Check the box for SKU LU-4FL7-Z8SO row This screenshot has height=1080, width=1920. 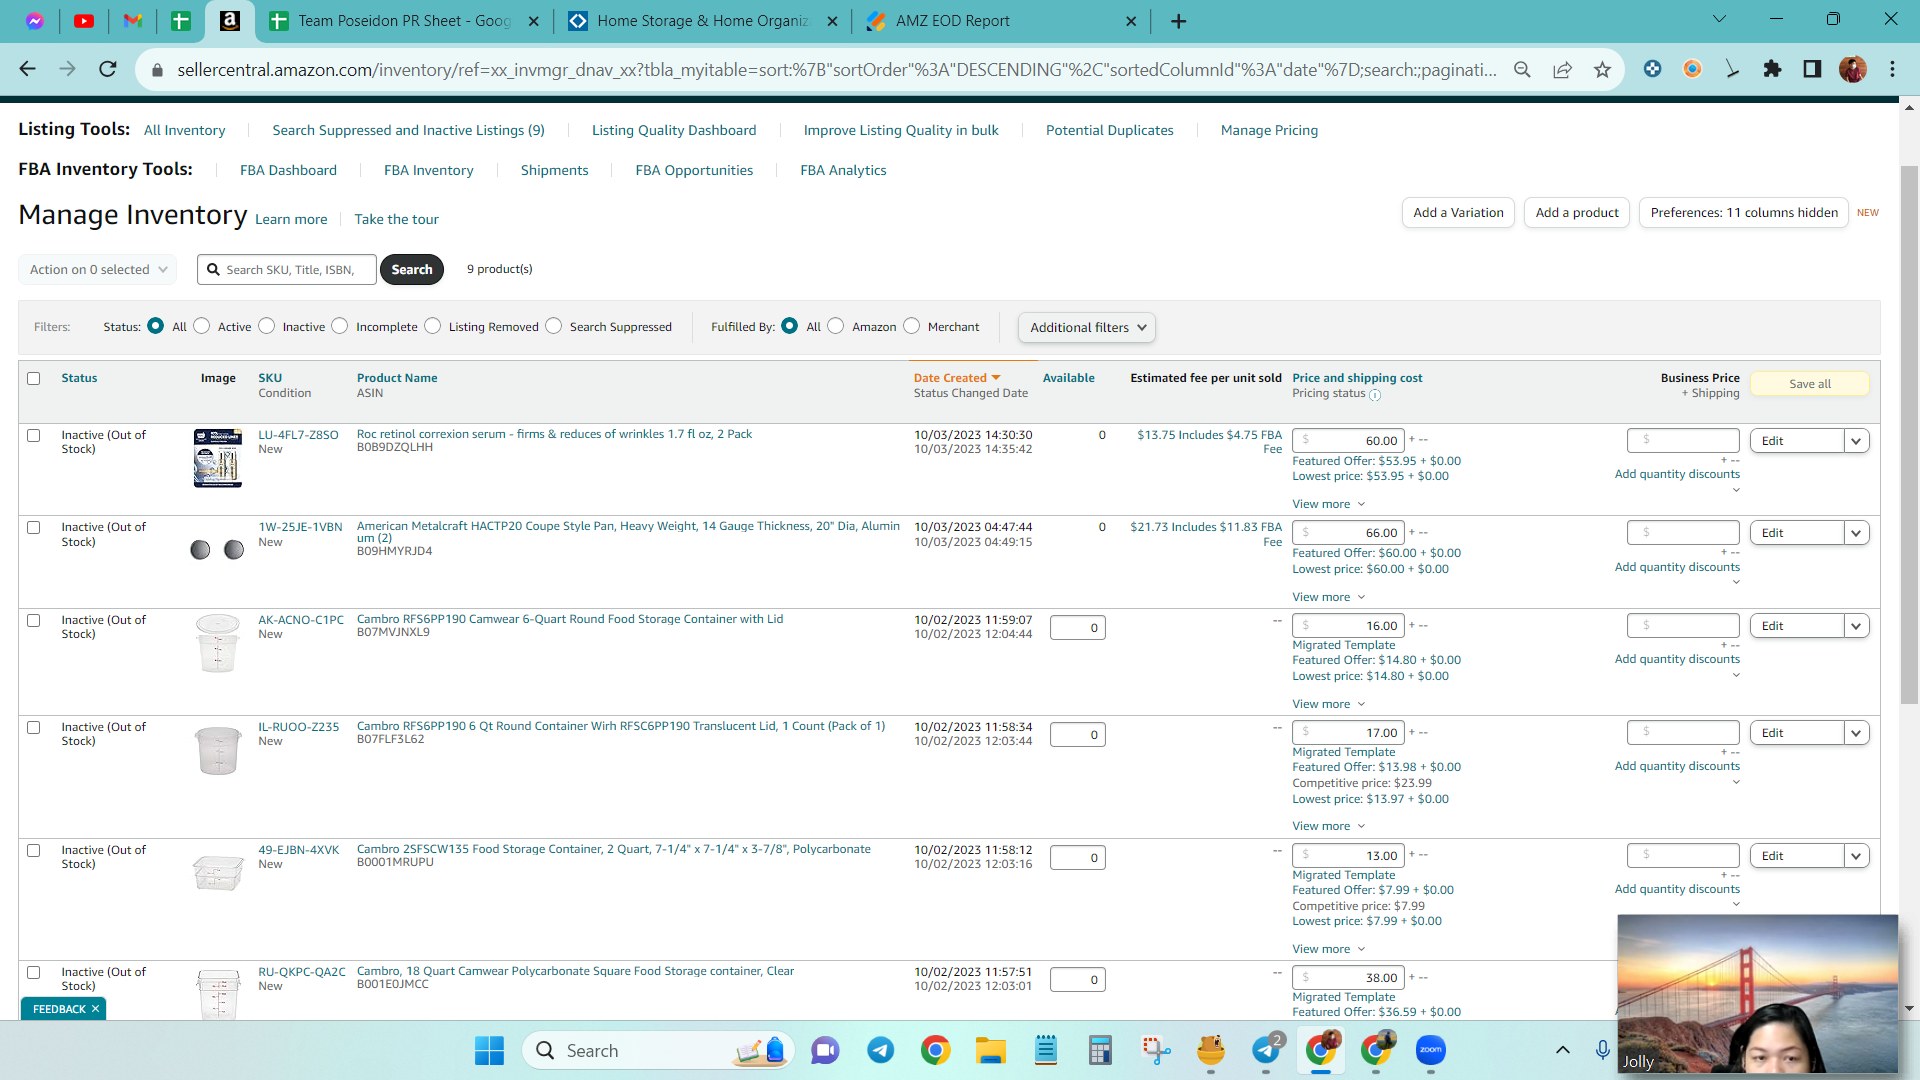click(x=34, y=436)
